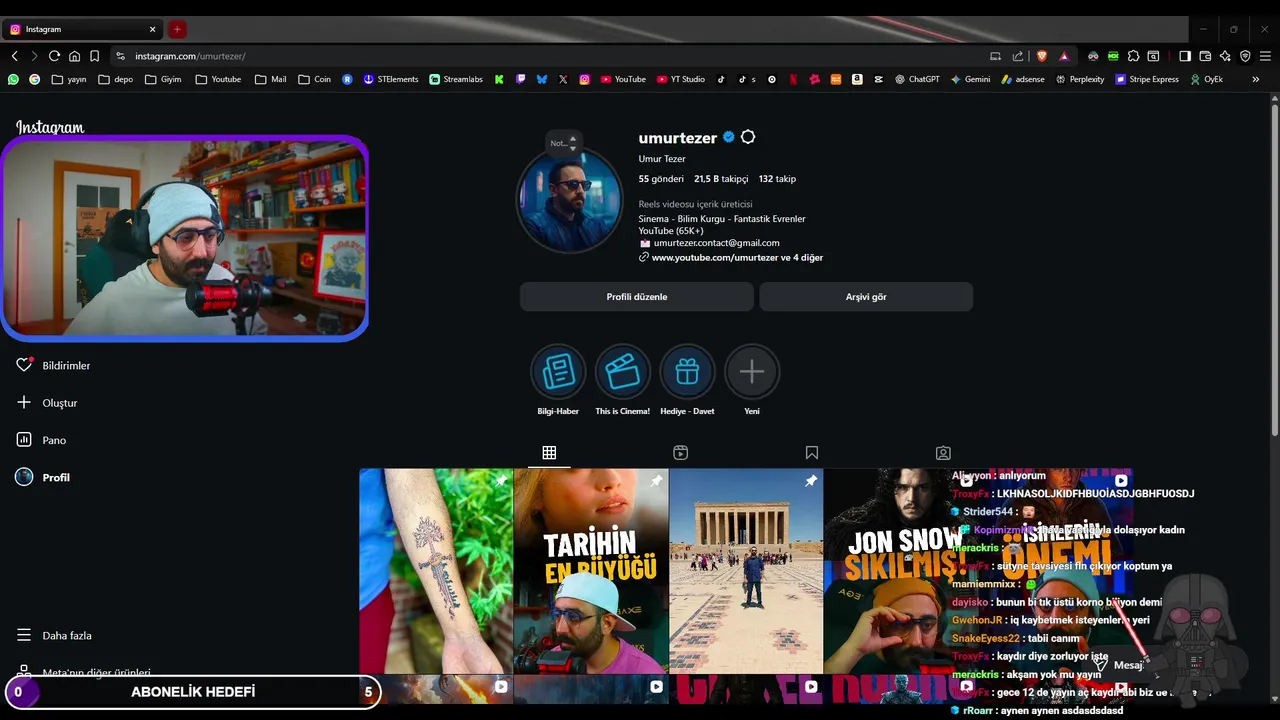
Task: Click Arşivi gör button
Action: (866, 297)
